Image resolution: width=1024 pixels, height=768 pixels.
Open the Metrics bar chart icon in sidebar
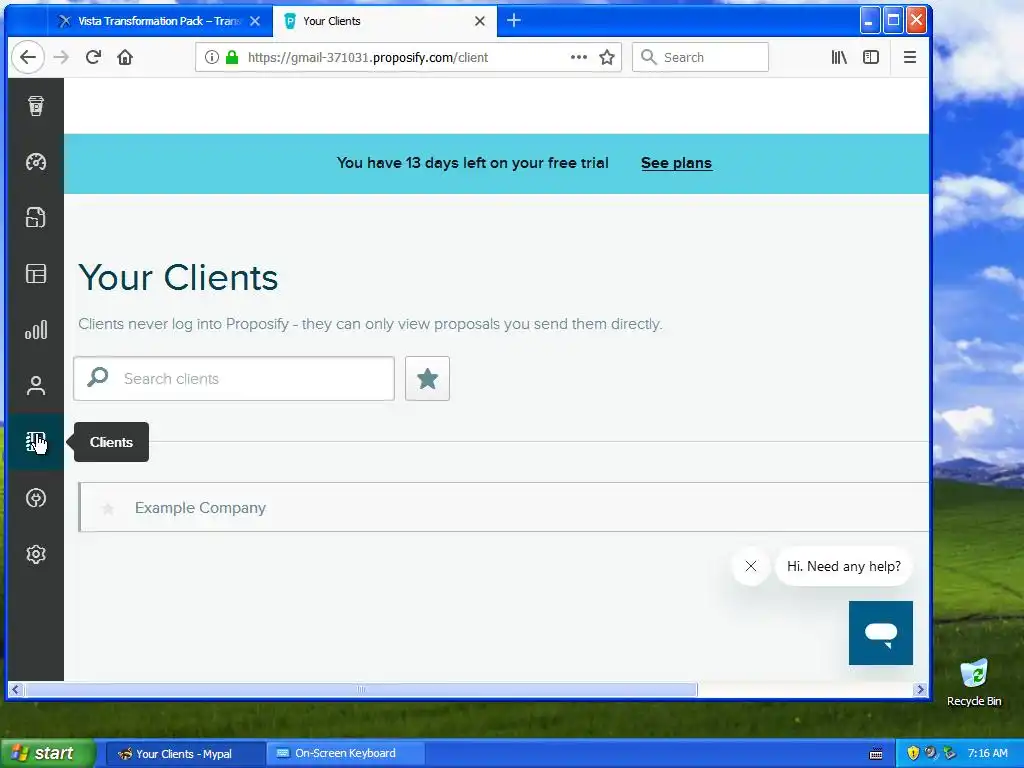click(x=36, y=330)
